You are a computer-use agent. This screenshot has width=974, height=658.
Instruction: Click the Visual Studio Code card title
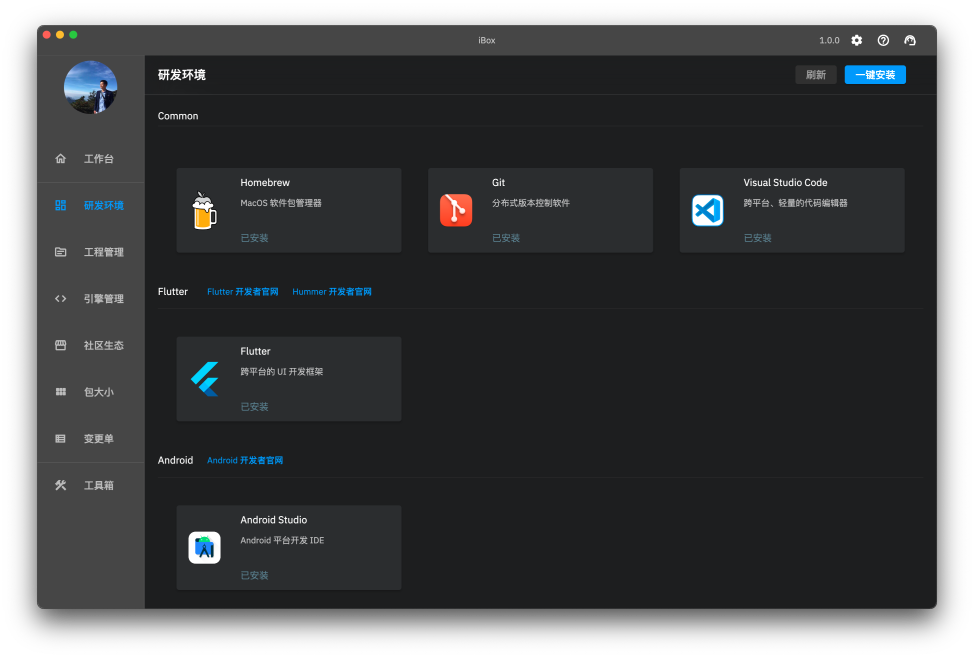pos(785,183)
